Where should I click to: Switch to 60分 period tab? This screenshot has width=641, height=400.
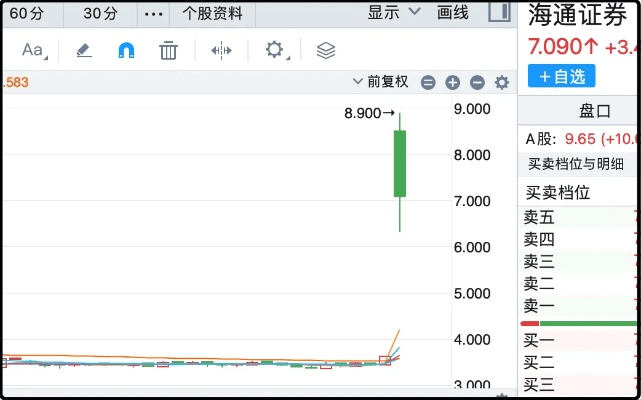point(26,13)
